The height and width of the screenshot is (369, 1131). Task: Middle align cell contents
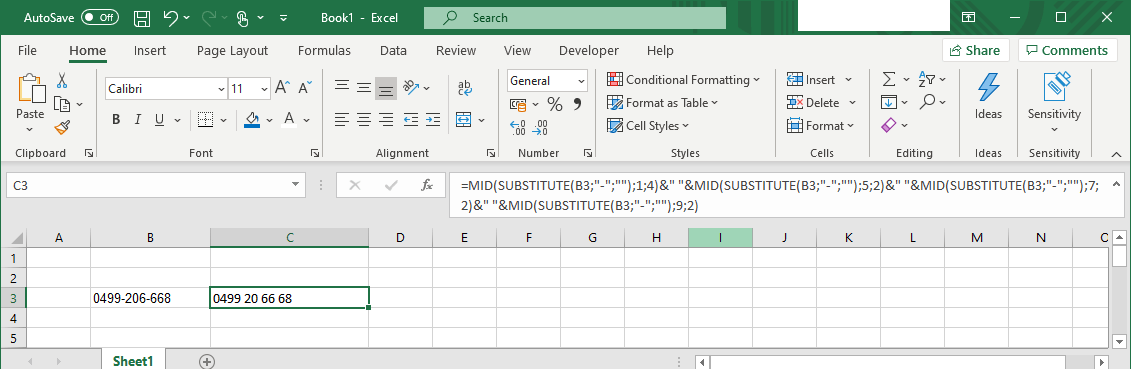coord(364,89)
